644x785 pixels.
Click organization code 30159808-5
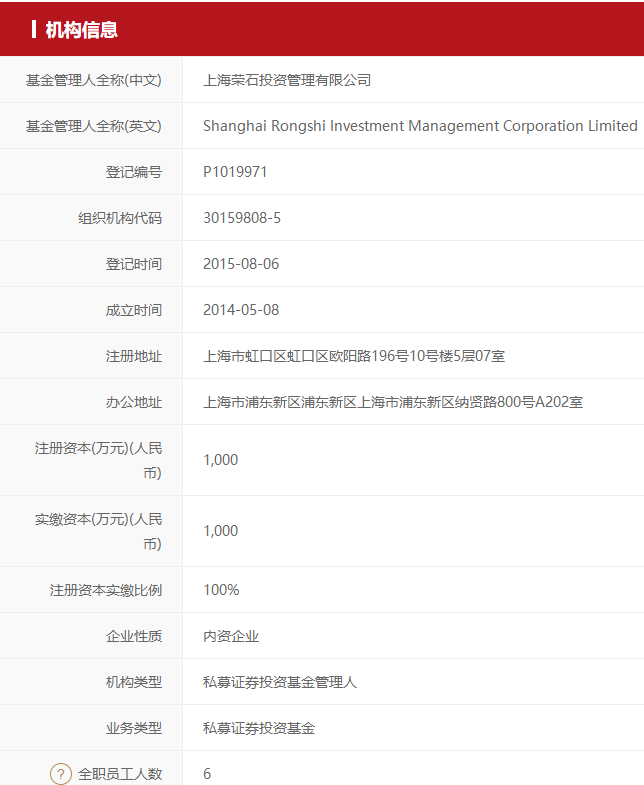click(x=242, y=218)
